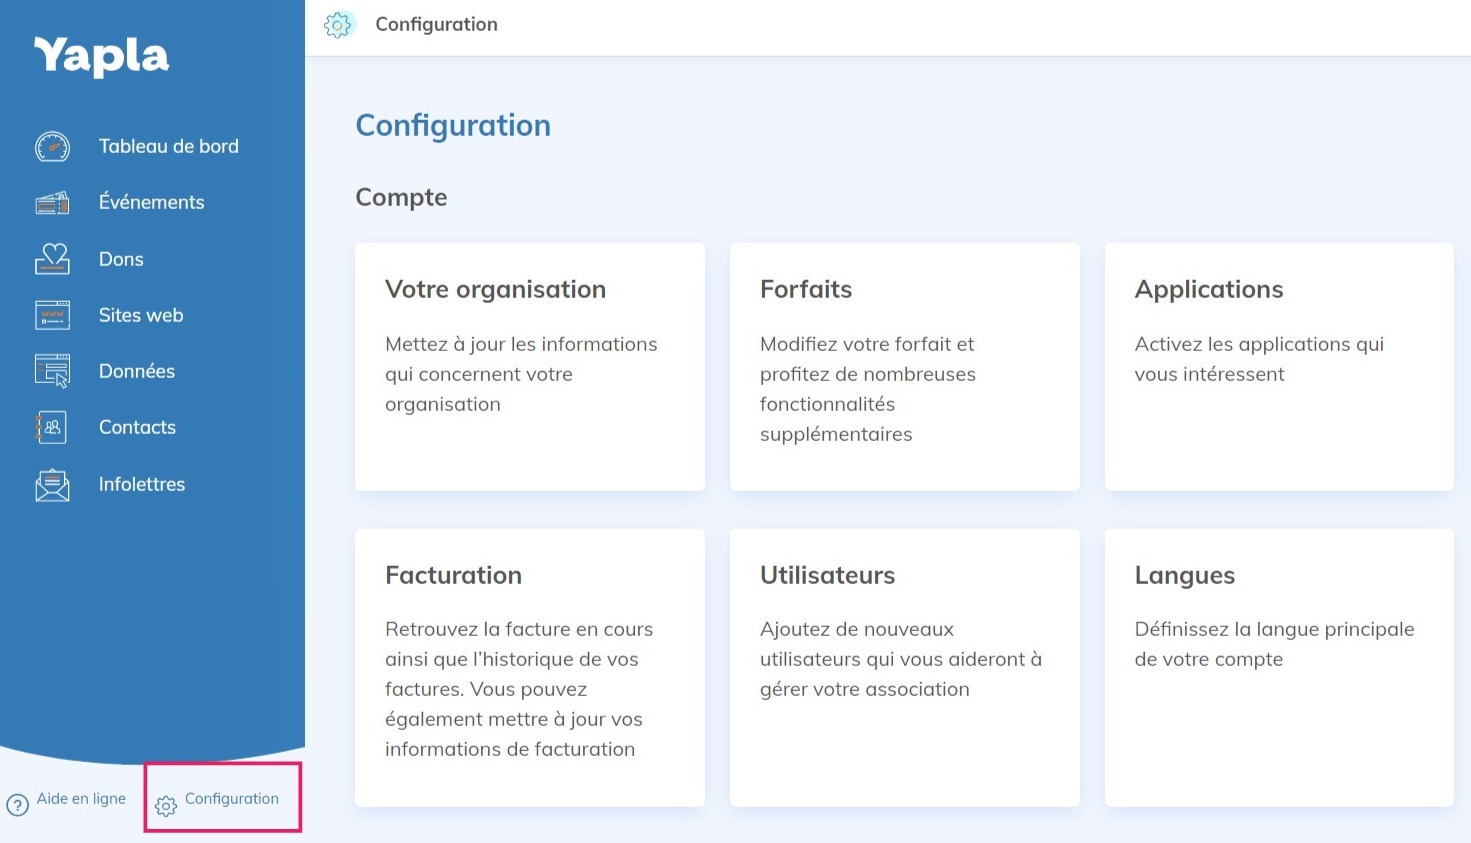
Task: Click the Contacts address book icon
Action: tap(52, 428)
